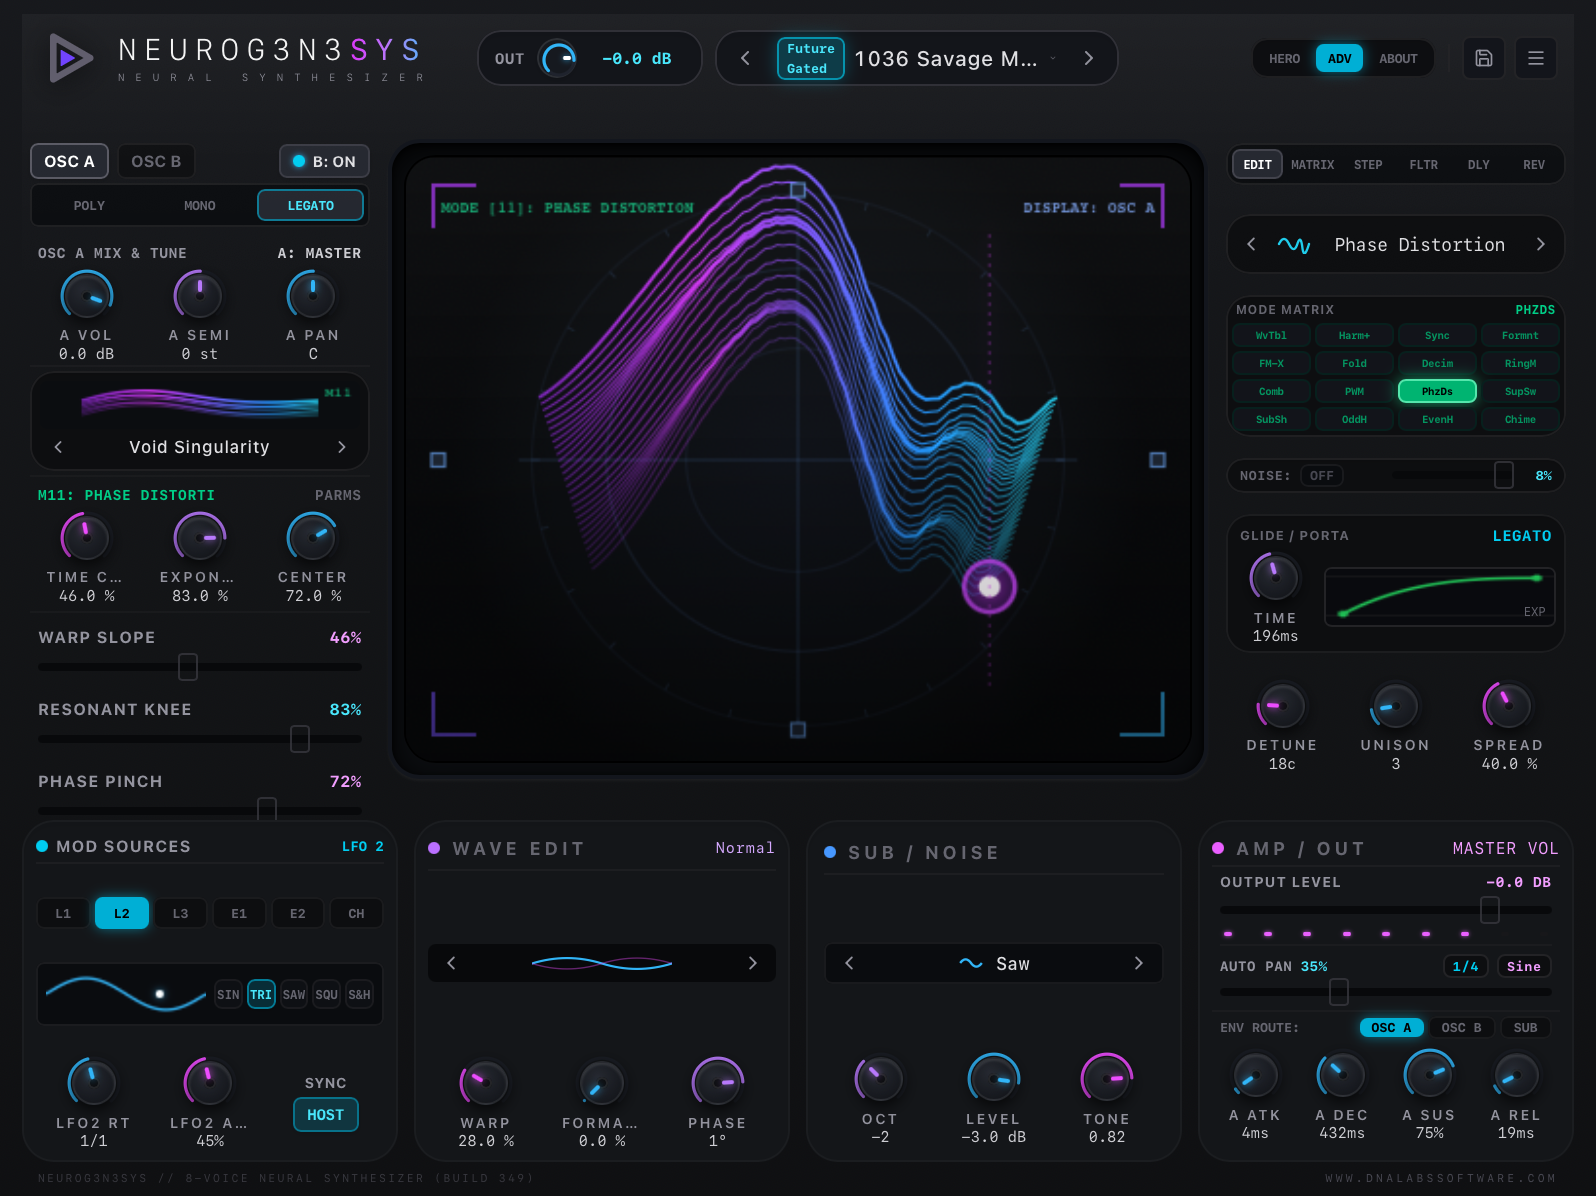The height and width of the screenshot is (1196, 1596).
Task: Click previous wave edit shape arrow
Action: (x=451, y=963)
